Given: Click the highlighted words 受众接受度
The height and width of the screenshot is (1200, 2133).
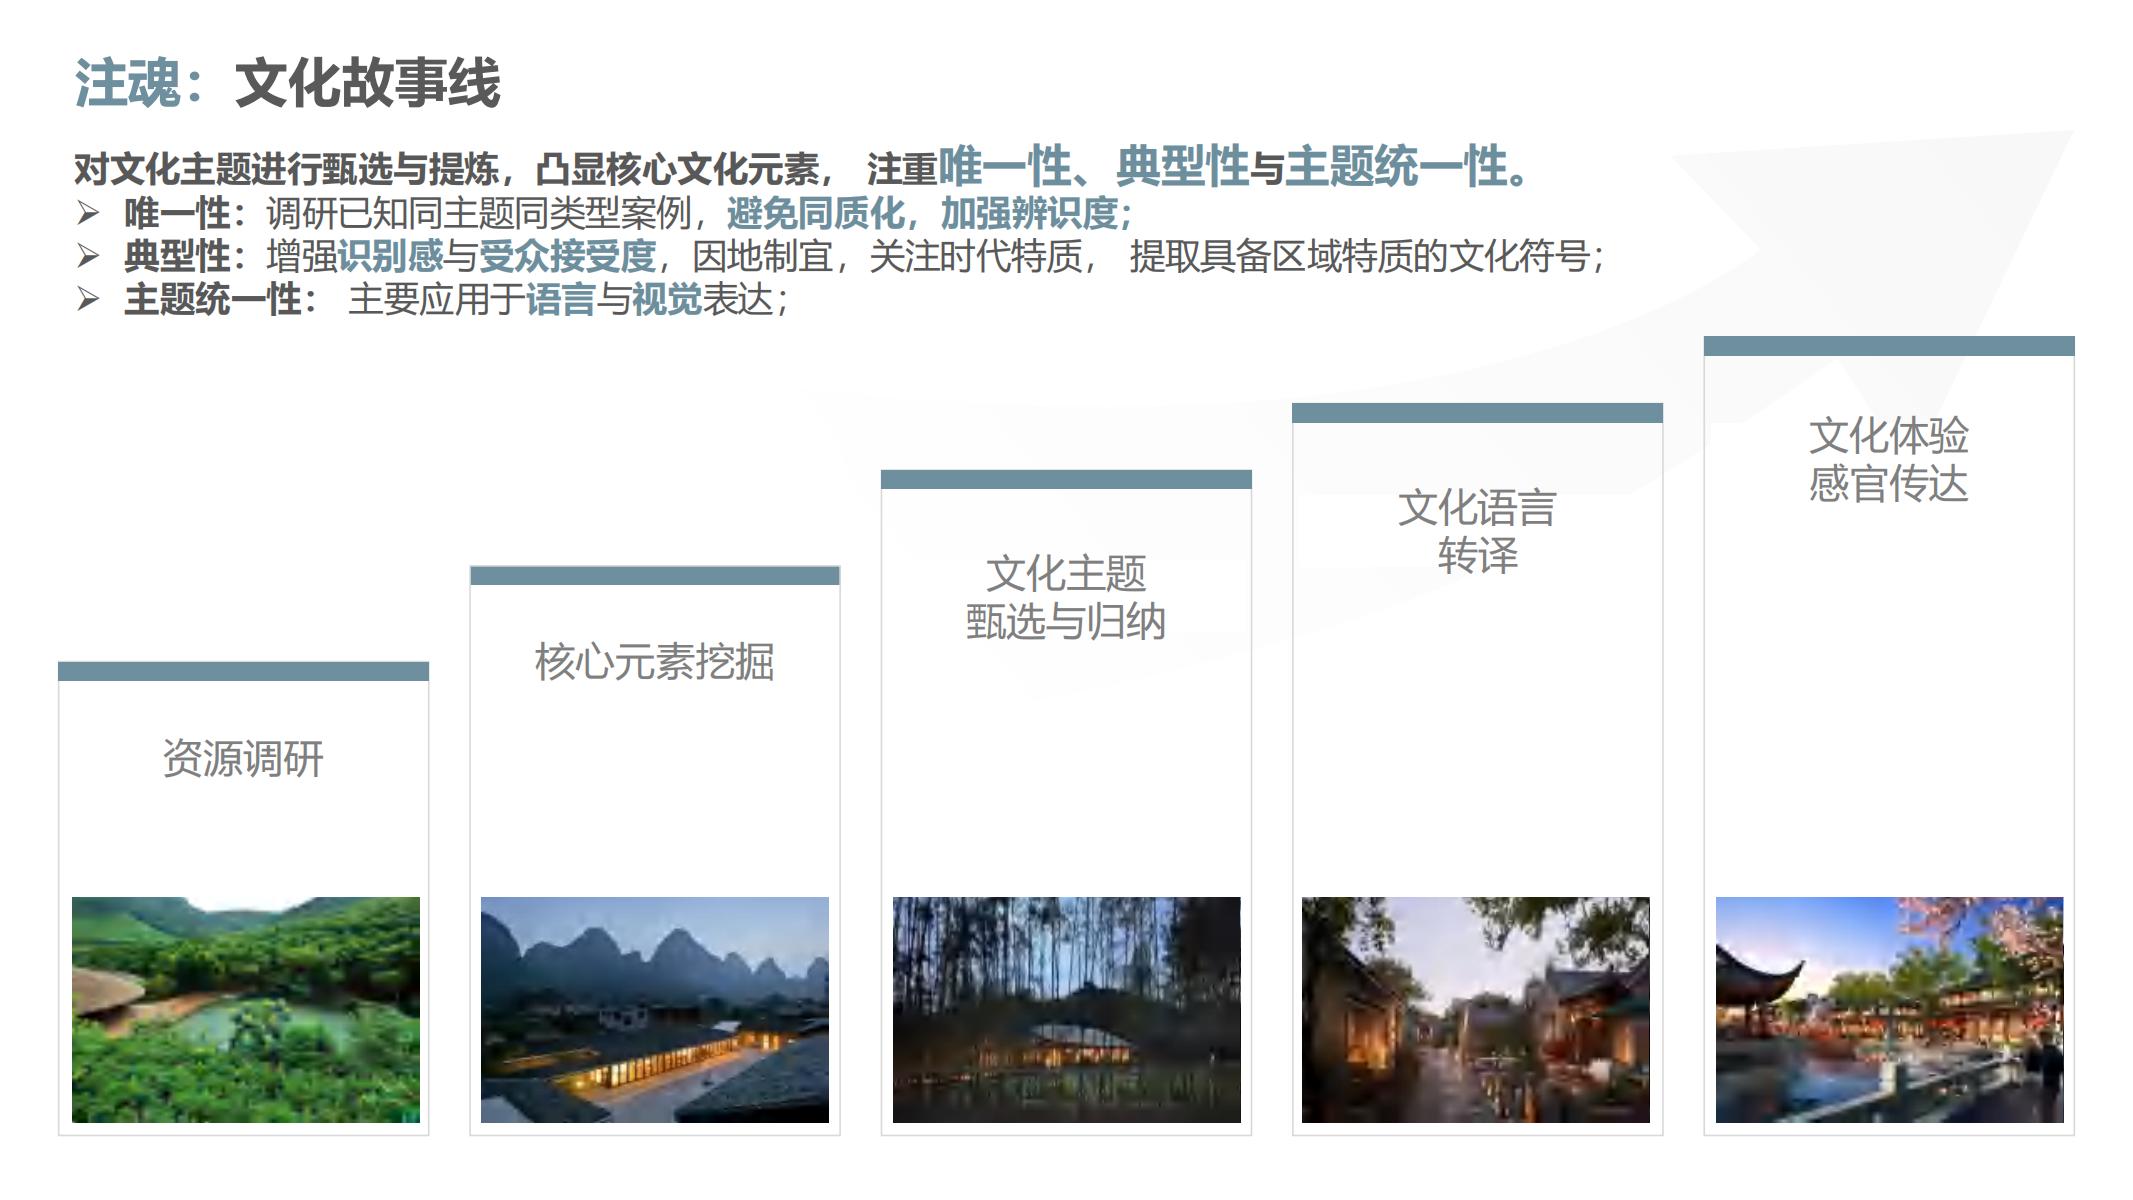Looking at the screenshot, I should click(567, 256).
